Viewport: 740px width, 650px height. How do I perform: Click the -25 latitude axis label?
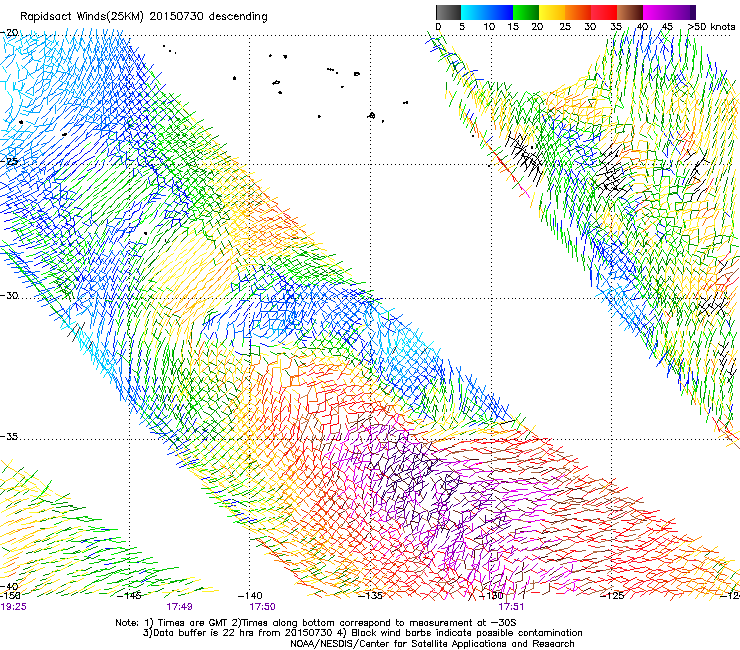coord(10,161)
